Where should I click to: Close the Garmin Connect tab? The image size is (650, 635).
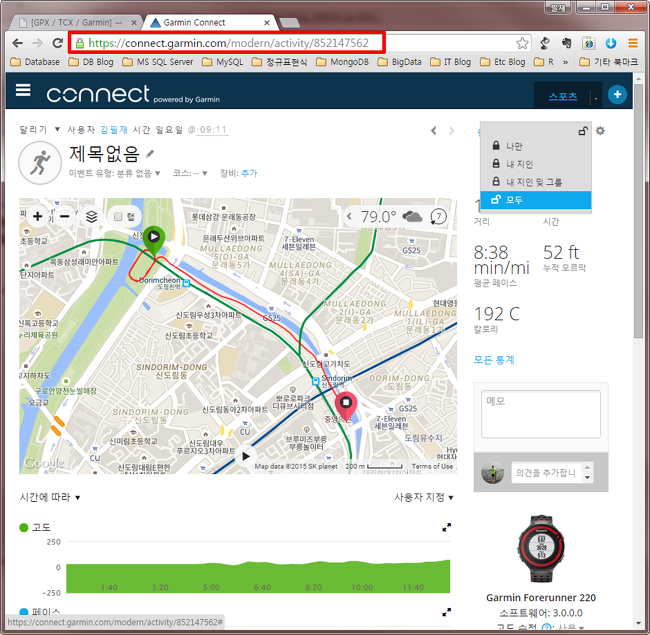[267, 23]
